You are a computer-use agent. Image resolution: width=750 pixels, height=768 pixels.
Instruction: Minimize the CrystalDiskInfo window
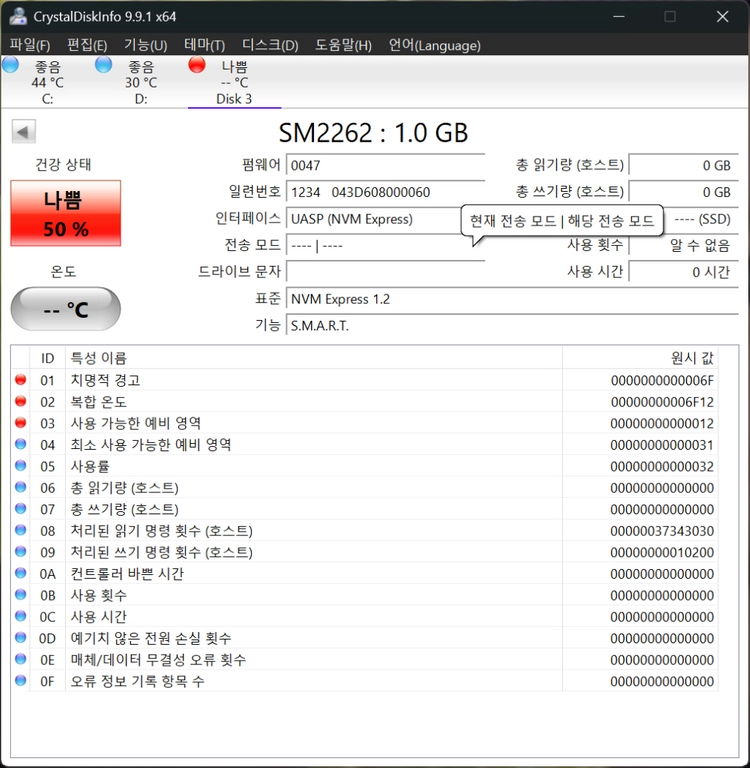tap(619, 16)
